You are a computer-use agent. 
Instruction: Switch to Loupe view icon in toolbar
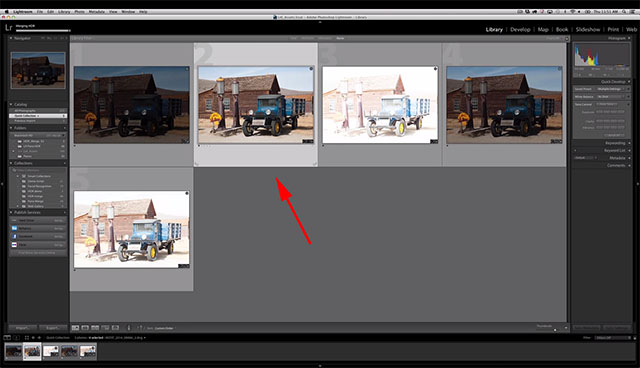(85, 328)
